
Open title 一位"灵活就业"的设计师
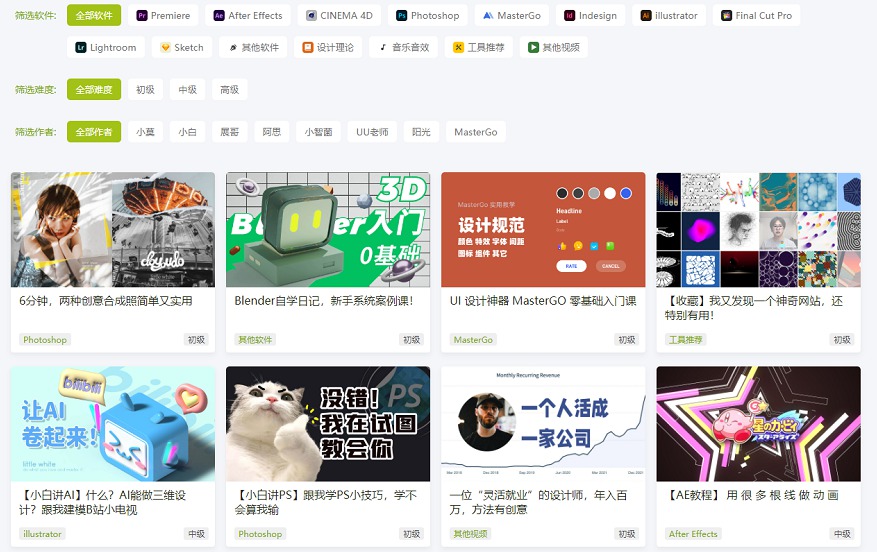tap(539, 502)
